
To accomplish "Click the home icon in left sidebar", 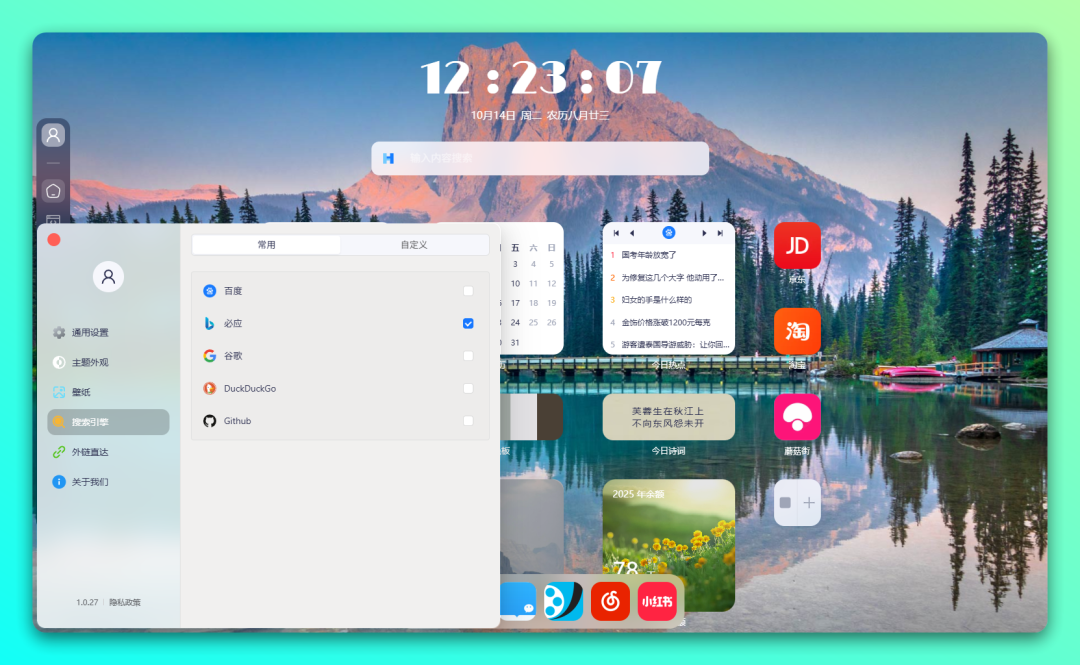I will click(53, 190).
